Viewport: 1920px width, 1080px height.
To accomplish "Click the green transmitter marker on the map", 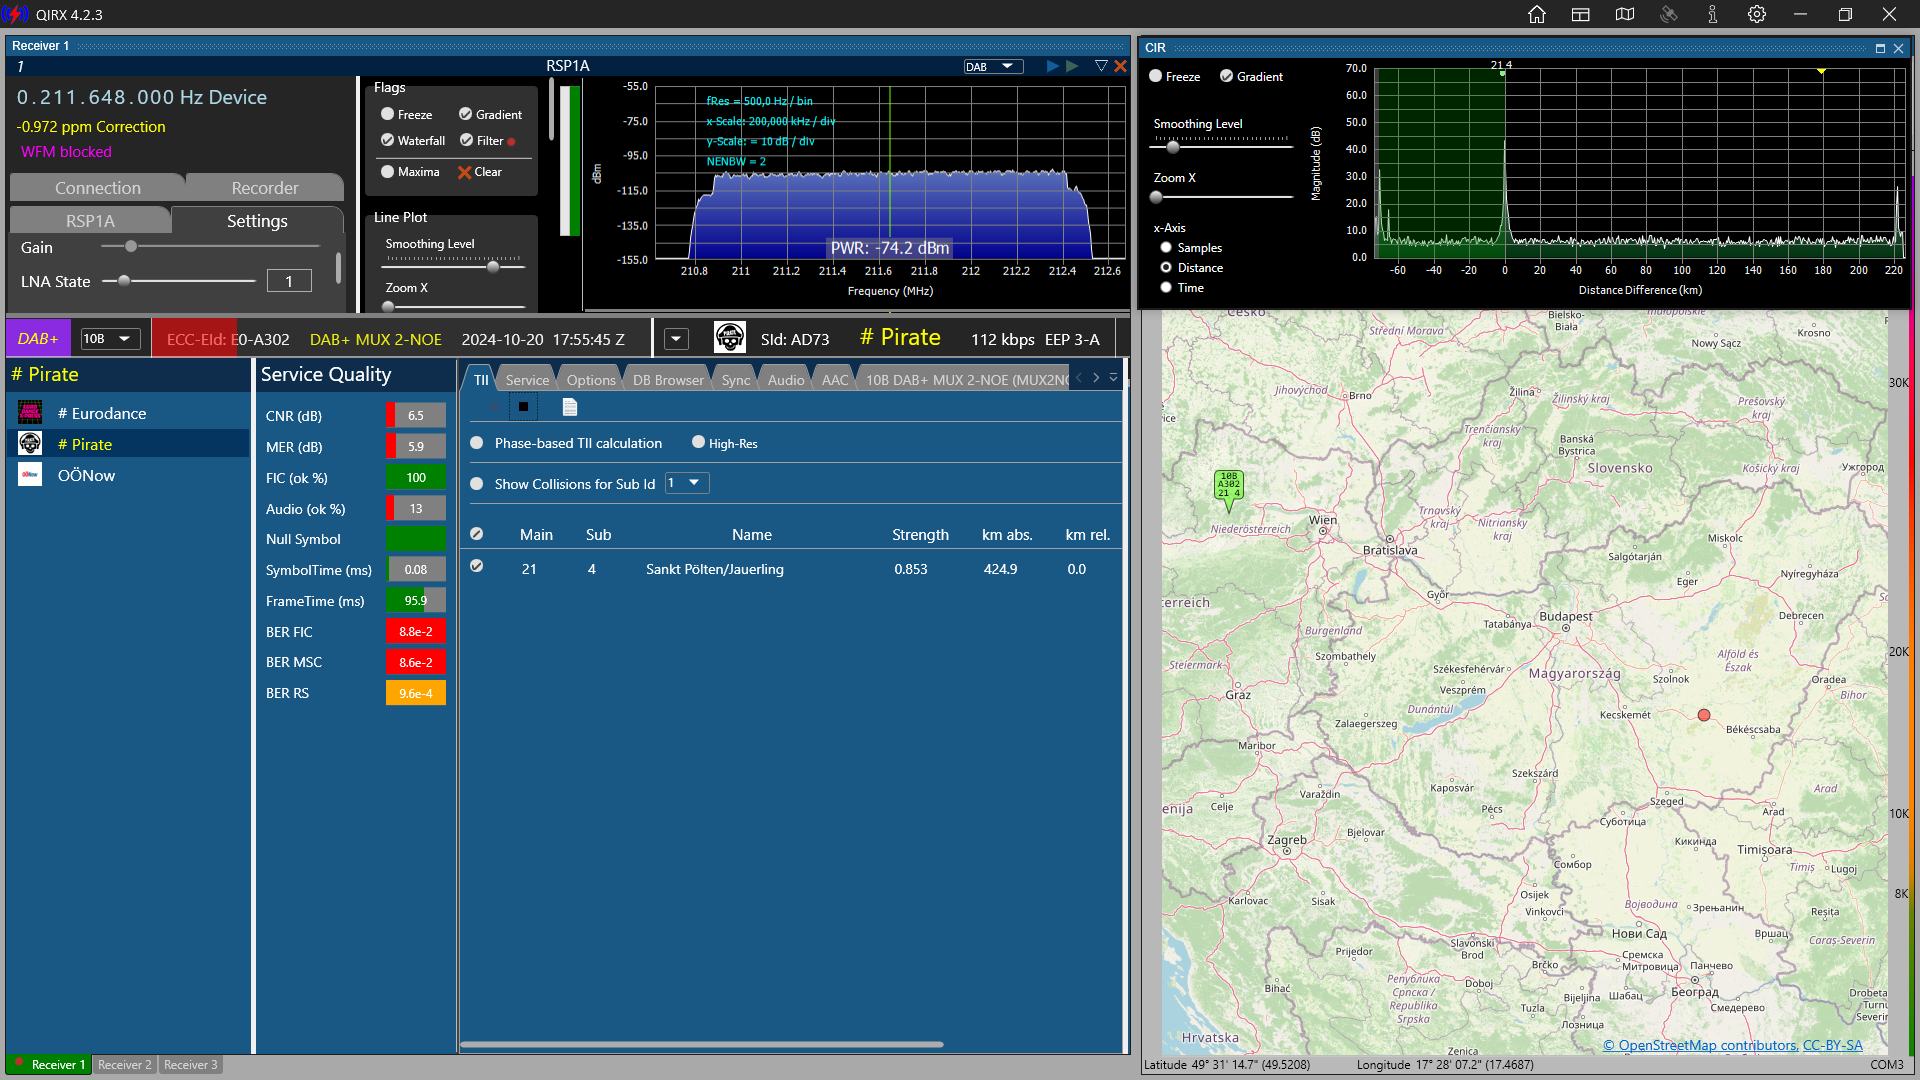I will (1228, 486).
